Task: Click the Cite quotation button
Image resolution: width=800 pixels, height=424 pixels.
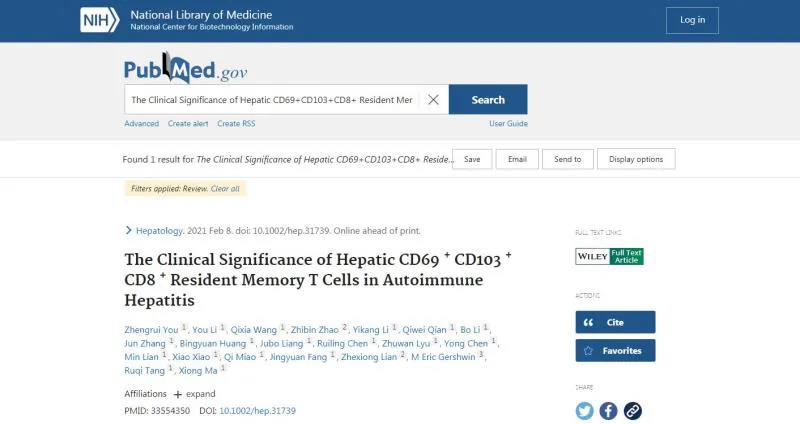Action: 615,322
